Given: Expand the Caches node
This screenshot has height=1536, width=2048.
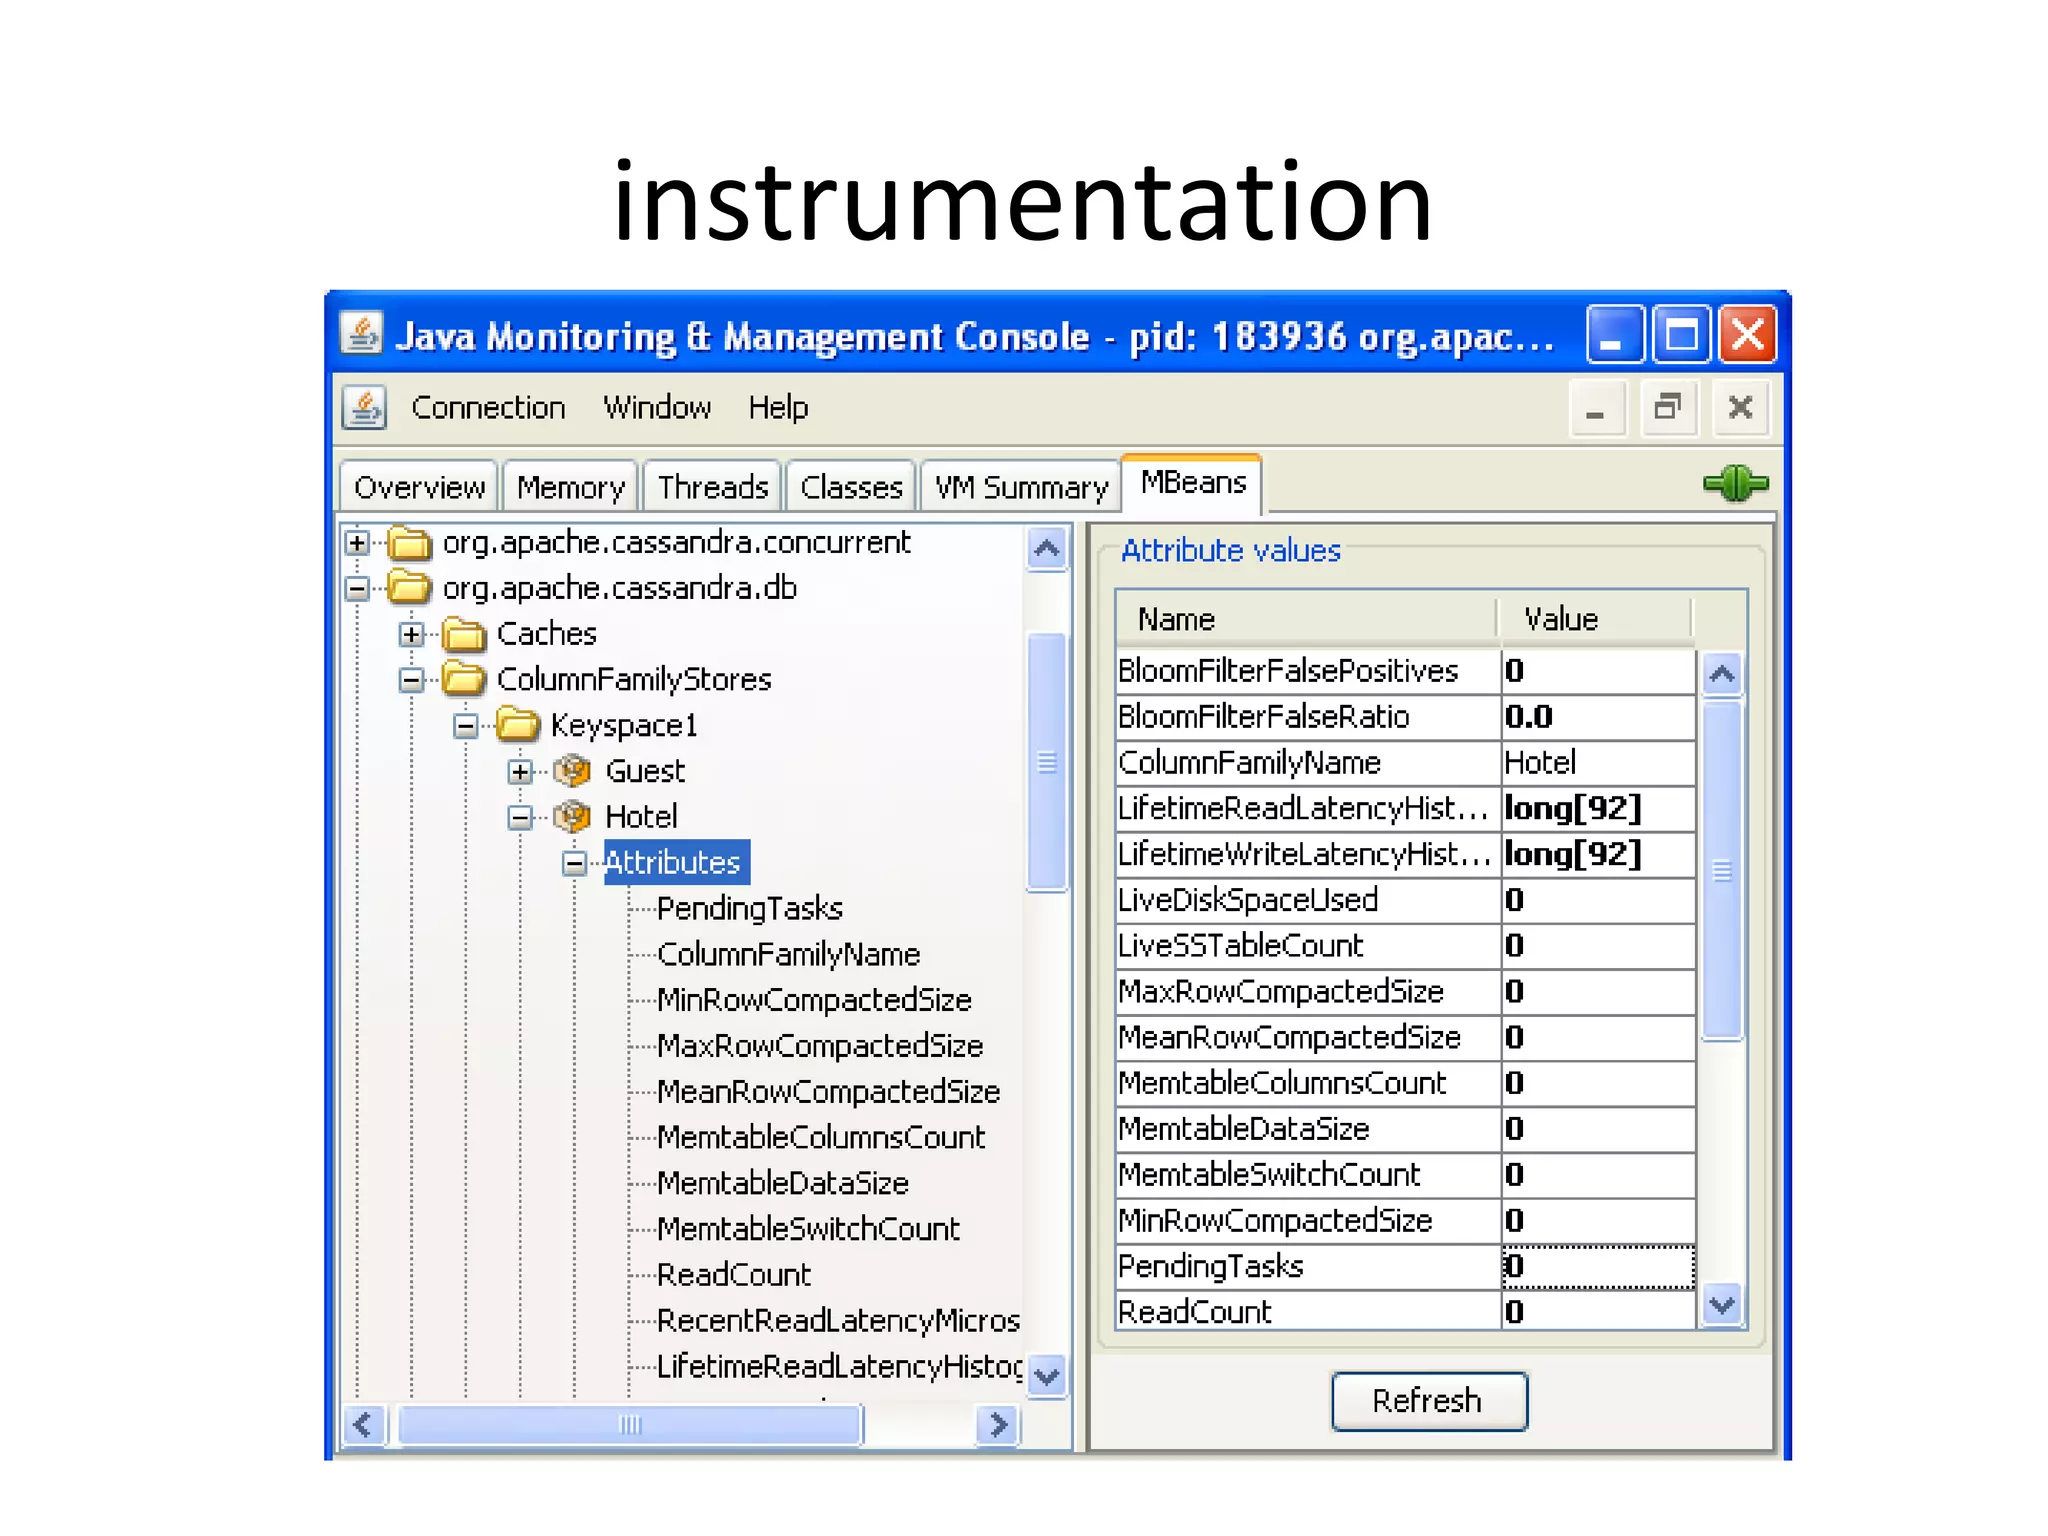Looking at the screenshot, I should 411,635.
